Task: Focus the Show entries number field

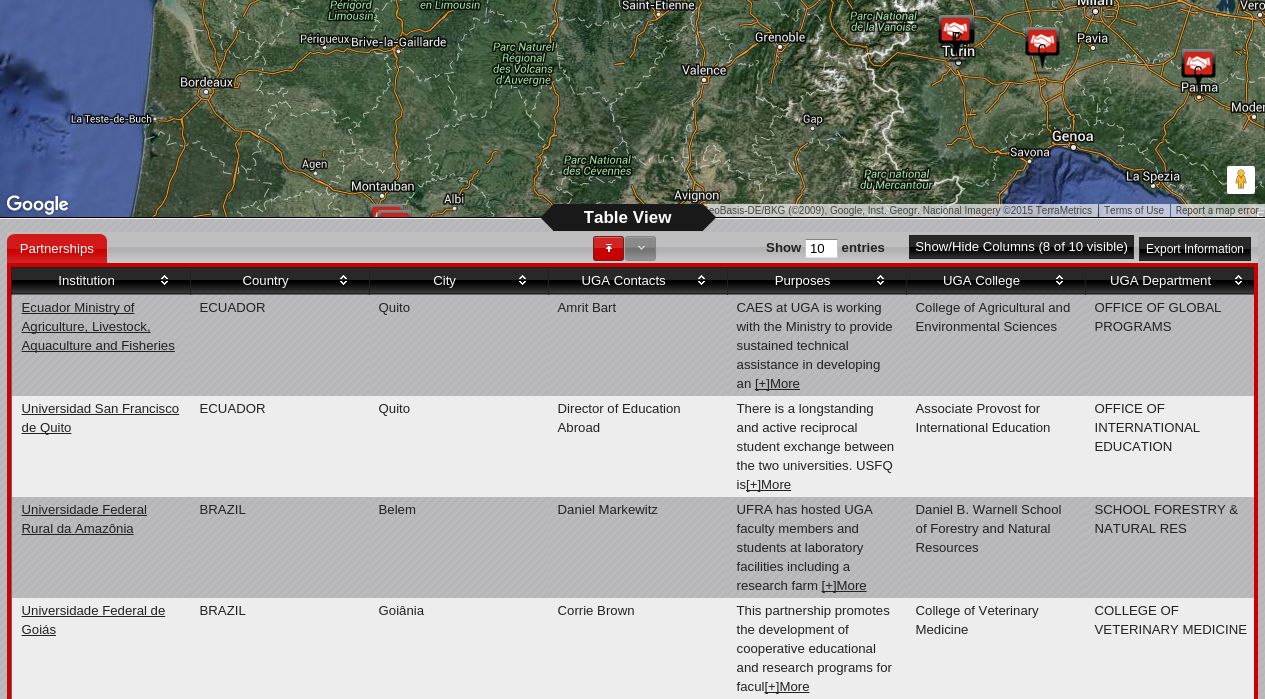Action: [821, 248]
